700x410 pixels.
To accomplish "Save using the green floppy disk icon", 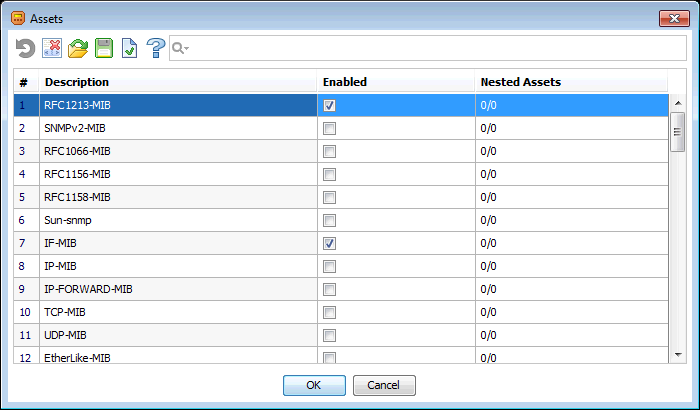I will pyautogui.click(x=104, y=48).
